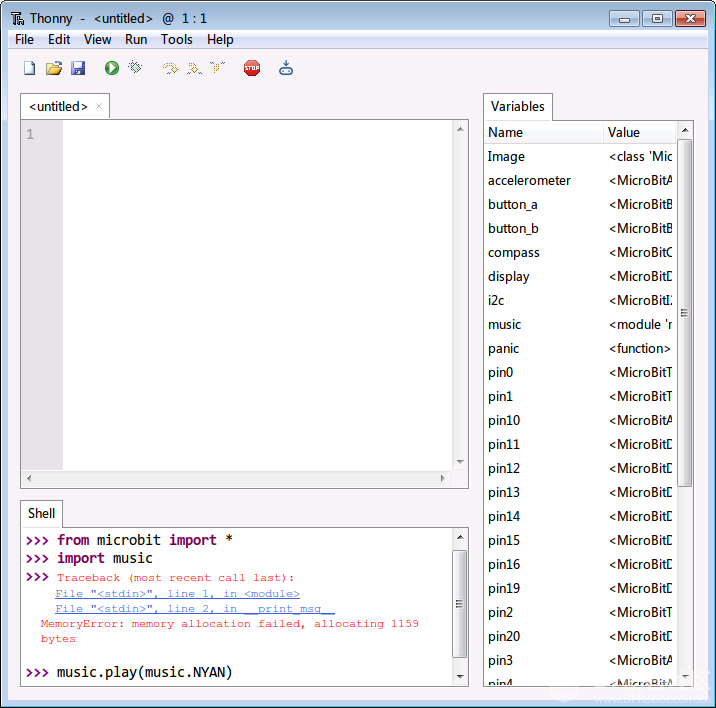Select the pin3 variable row
Viewport: 716px width, 708px height.
(580, 660)
